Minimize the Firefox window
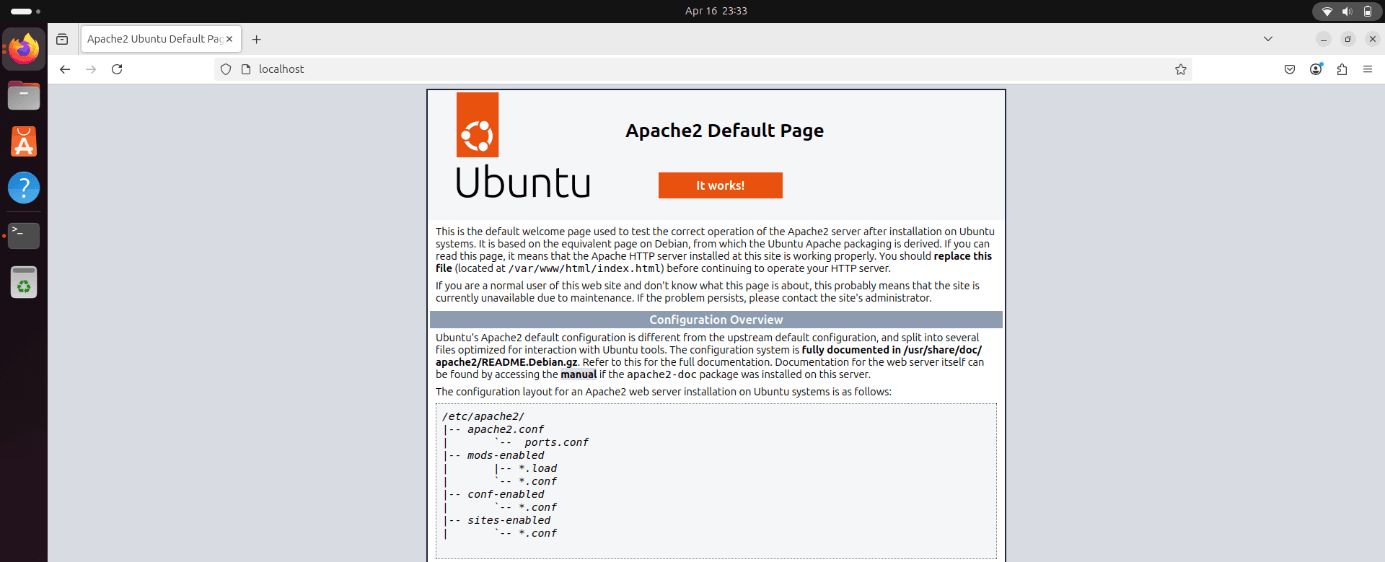 coord(1323,39)
